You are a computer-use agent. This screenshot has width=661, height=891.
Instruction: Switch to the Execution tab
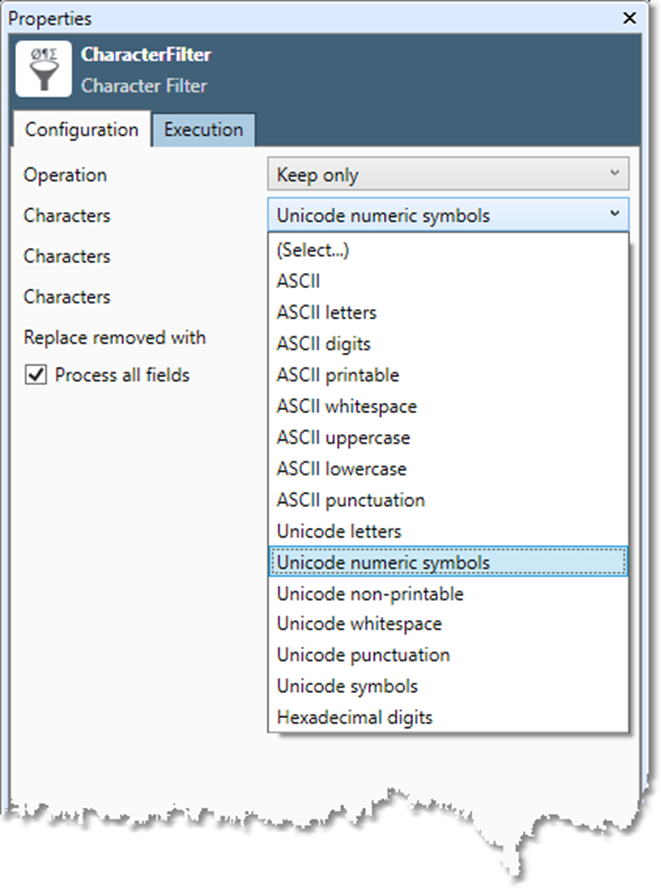203,130
